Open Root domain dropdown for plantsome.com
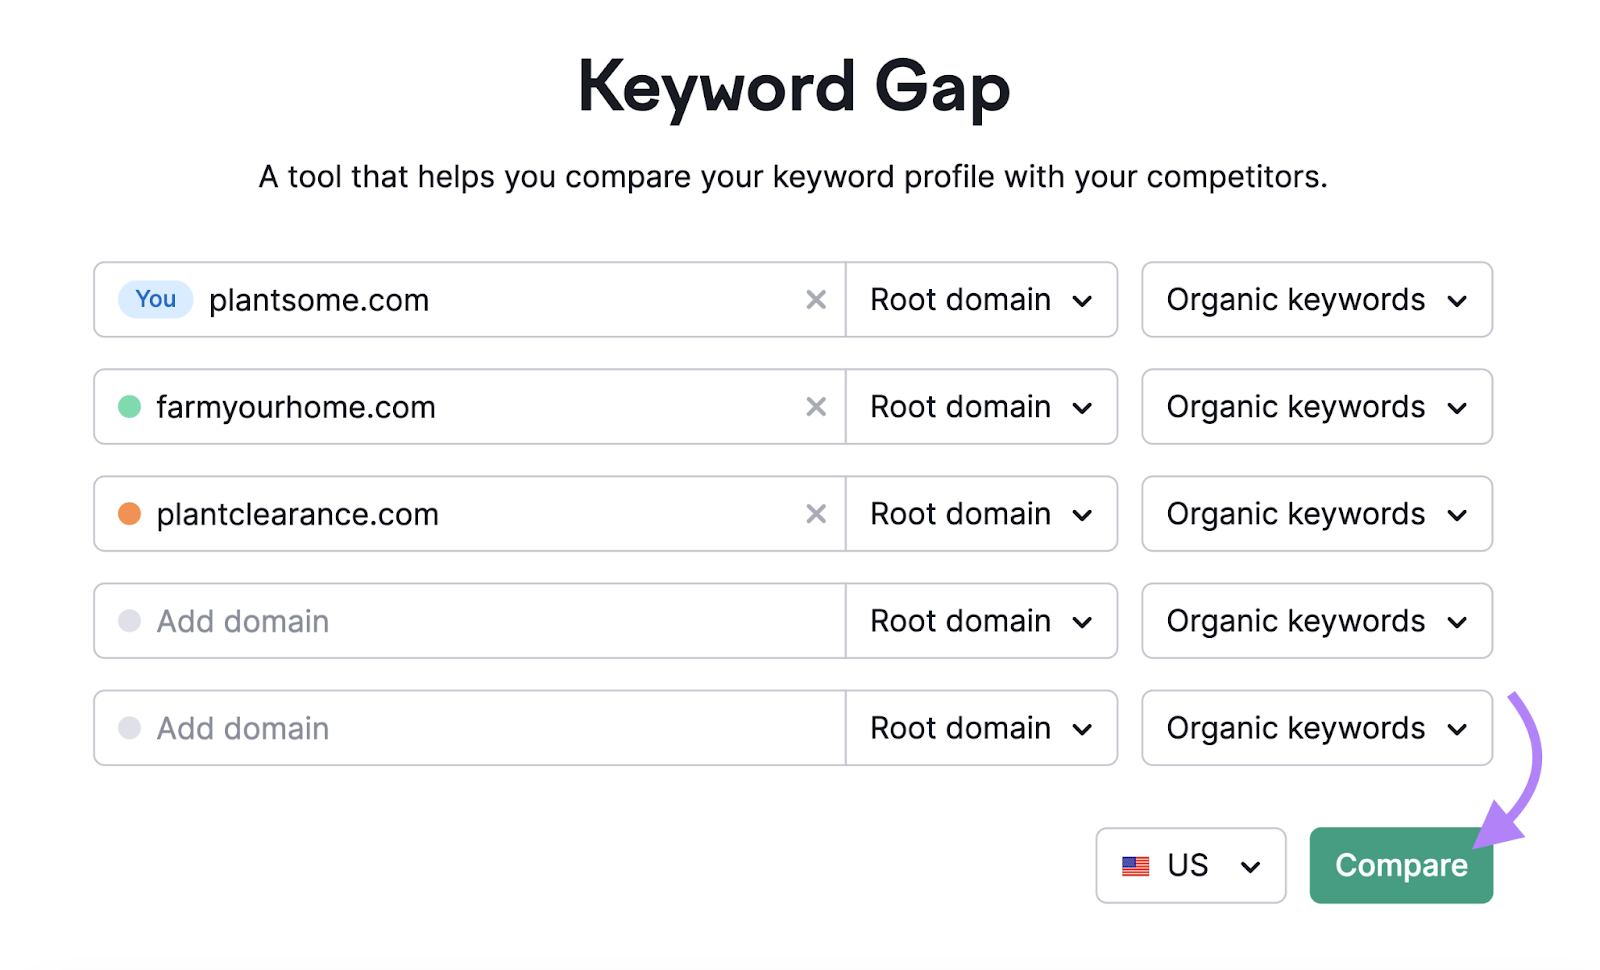Screen dimensions: 1600x970 click(x=982, y=299)
